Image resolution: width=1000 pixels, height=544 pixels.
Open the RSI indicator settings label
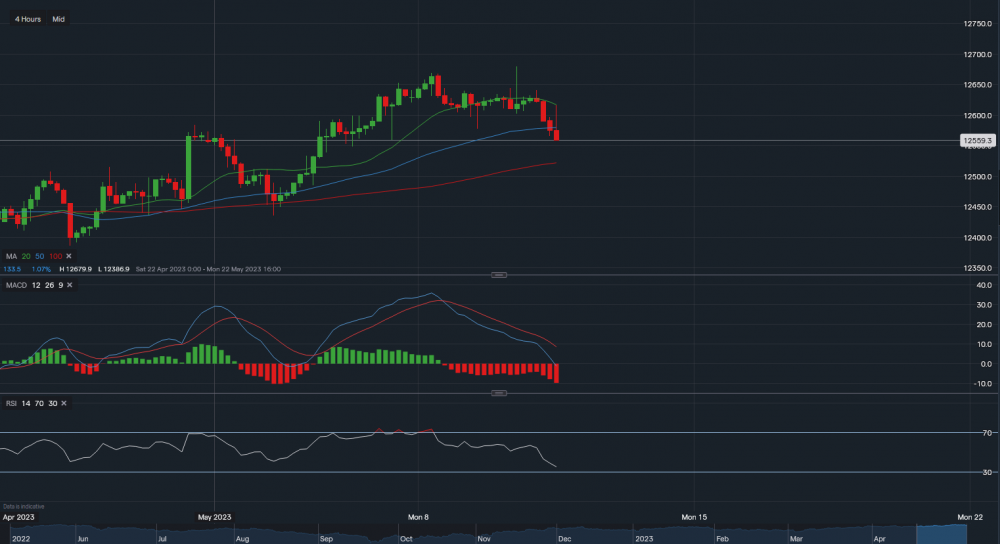click(x=12, y=402)
